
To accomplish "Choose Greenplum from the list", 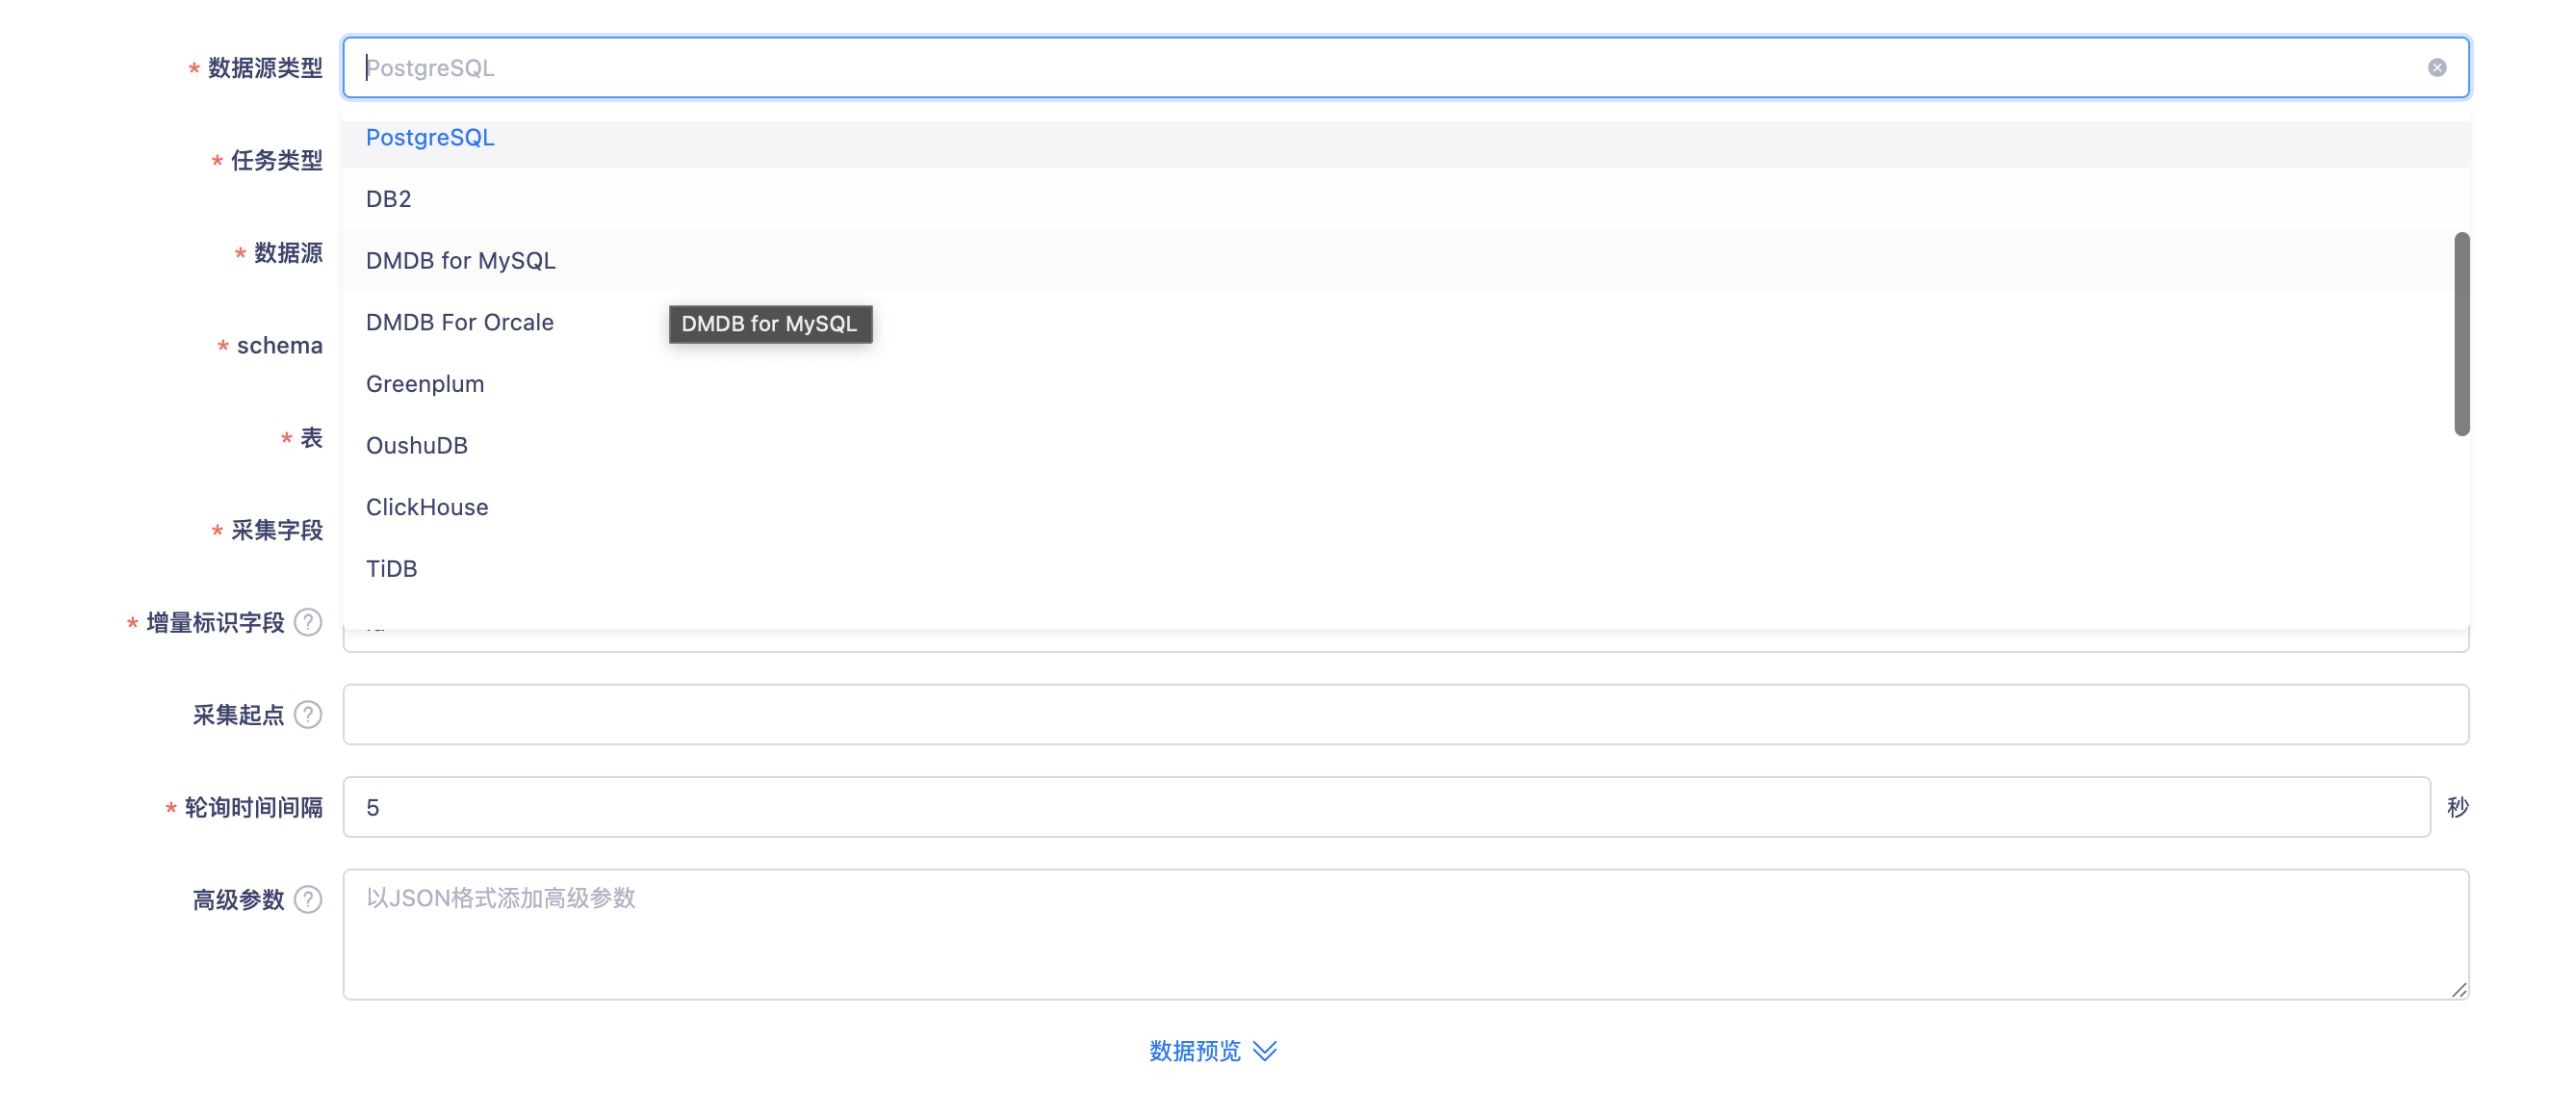I will (1405, 384).
